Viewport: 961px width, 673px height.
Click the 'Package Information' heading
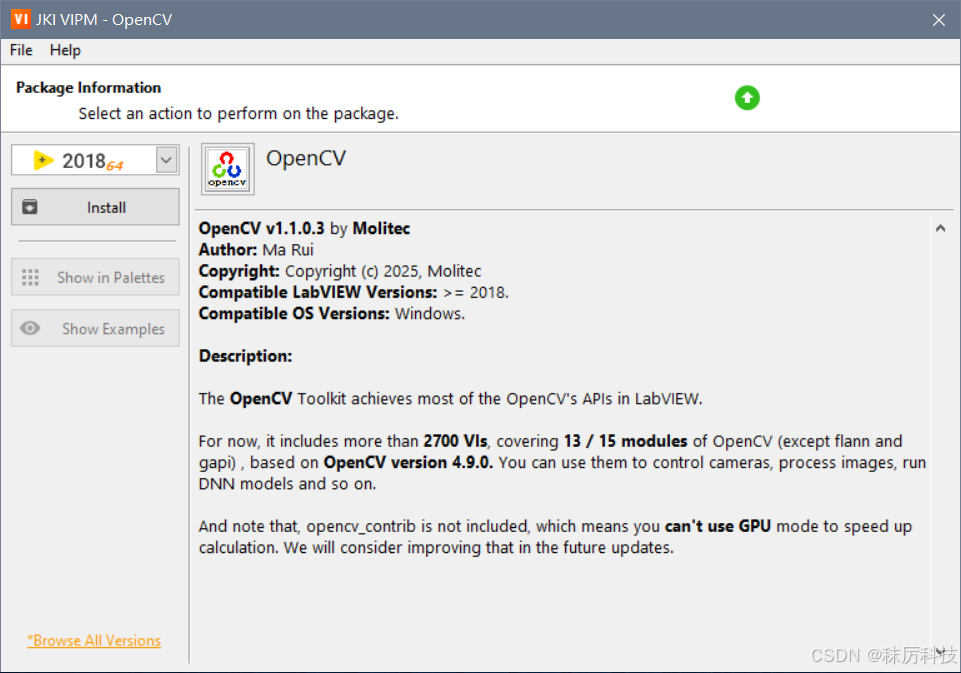[88, 88]
